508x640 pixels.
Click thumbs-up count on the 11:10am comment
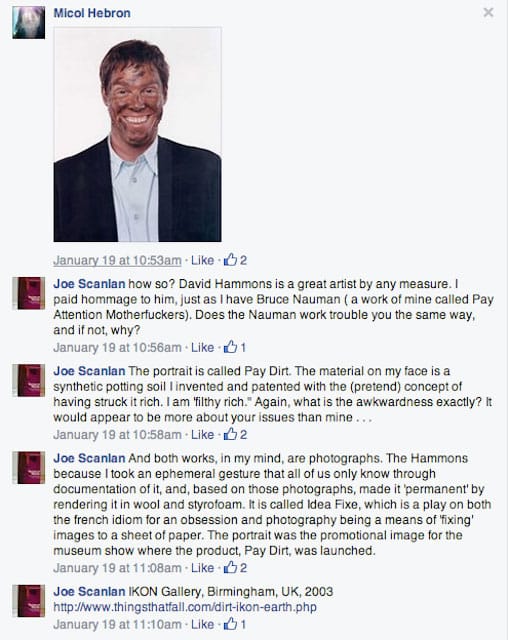(x=235, y=624)
